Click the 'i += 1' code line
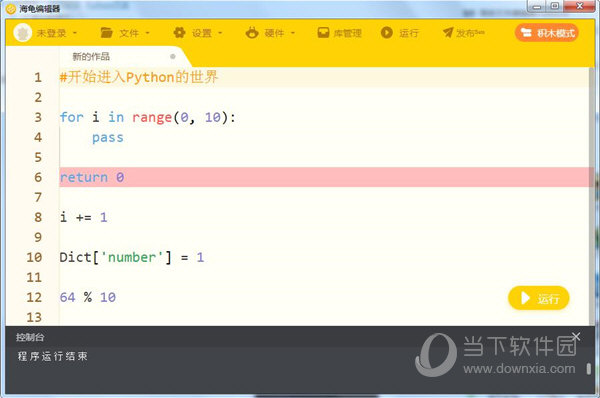The width and height of the screenshot is (600, 398). point(83,217)
